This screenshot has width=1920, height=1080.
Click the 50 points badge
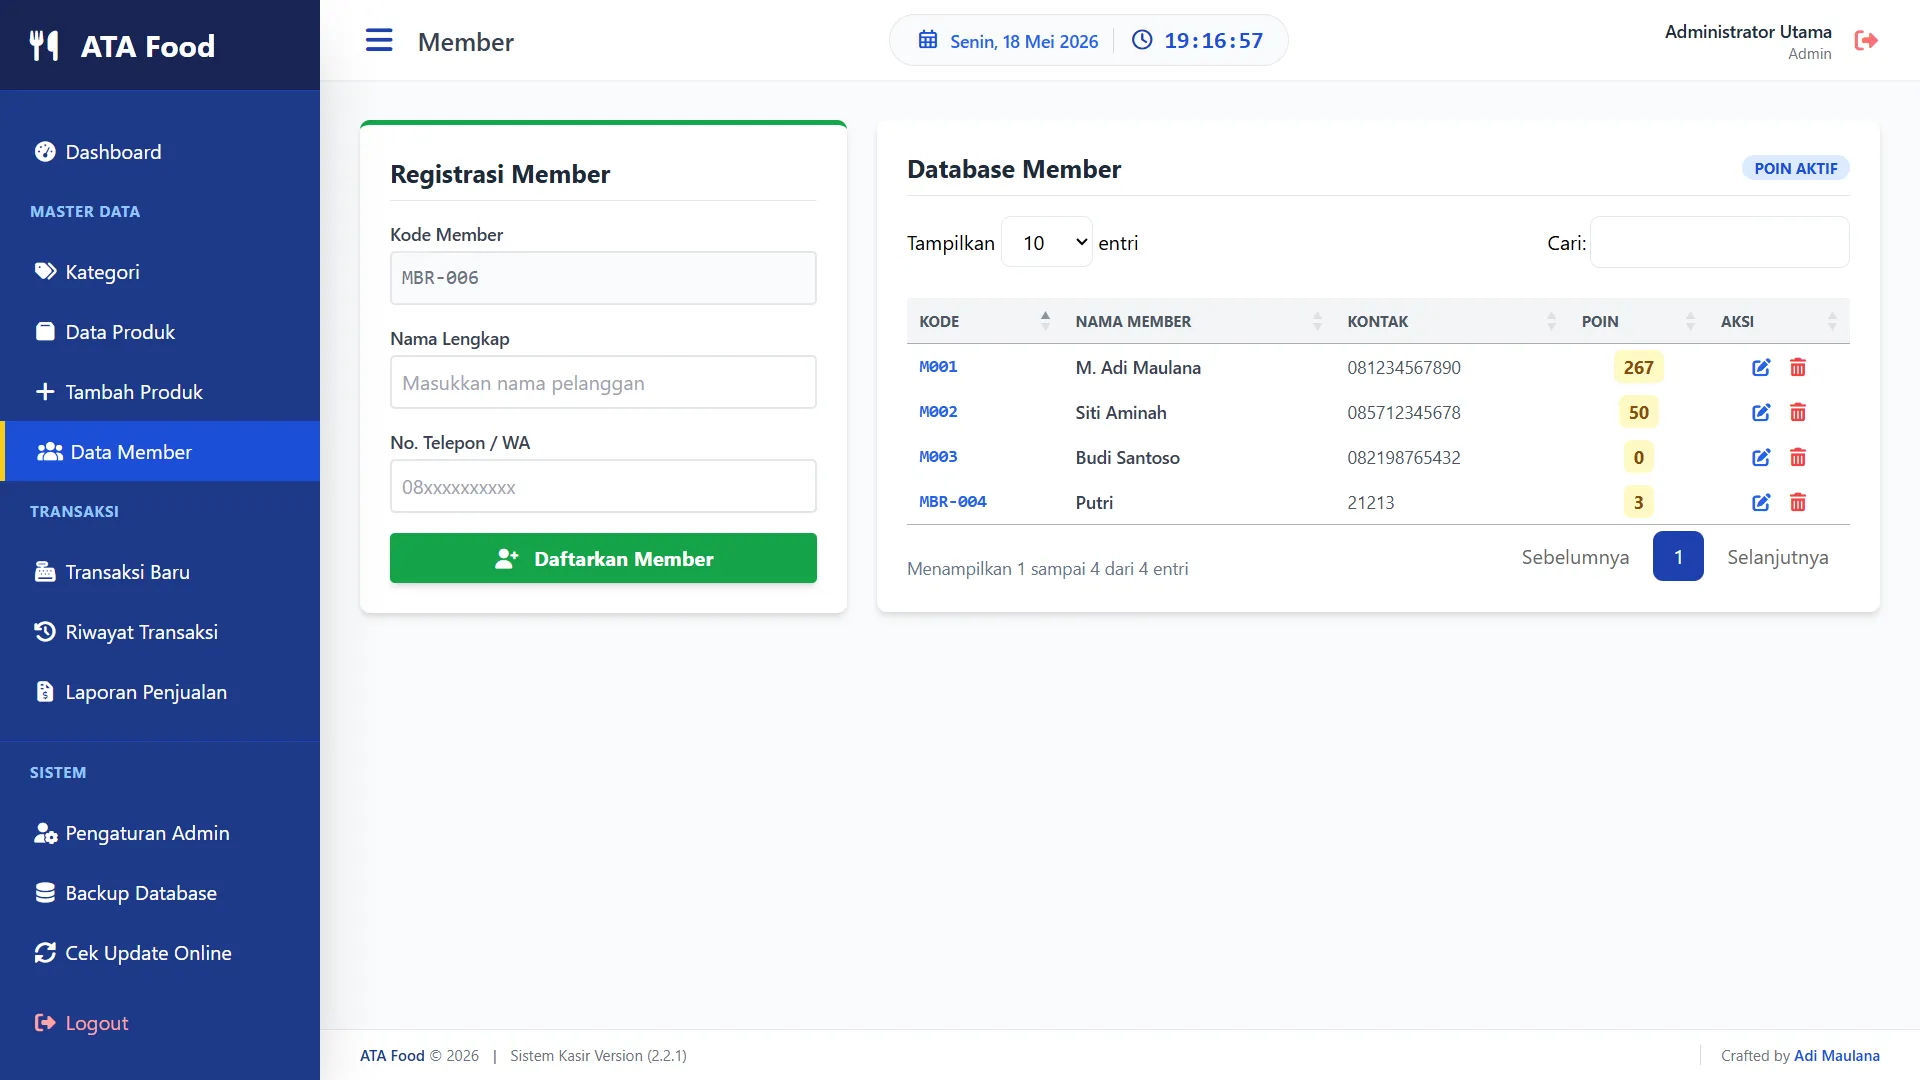(x=1638, y=413)
